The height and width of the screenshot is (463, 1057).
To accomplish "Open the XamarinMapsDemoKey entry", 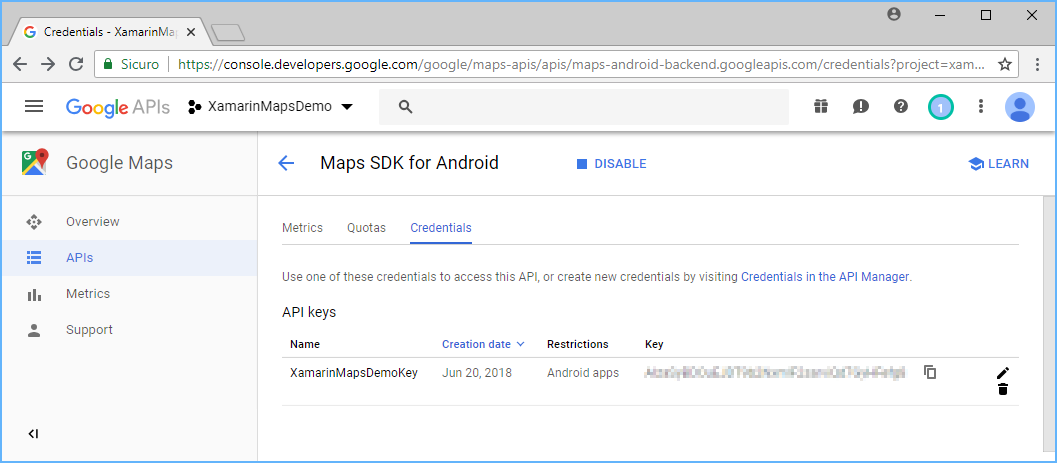I will tap(354, 373).
